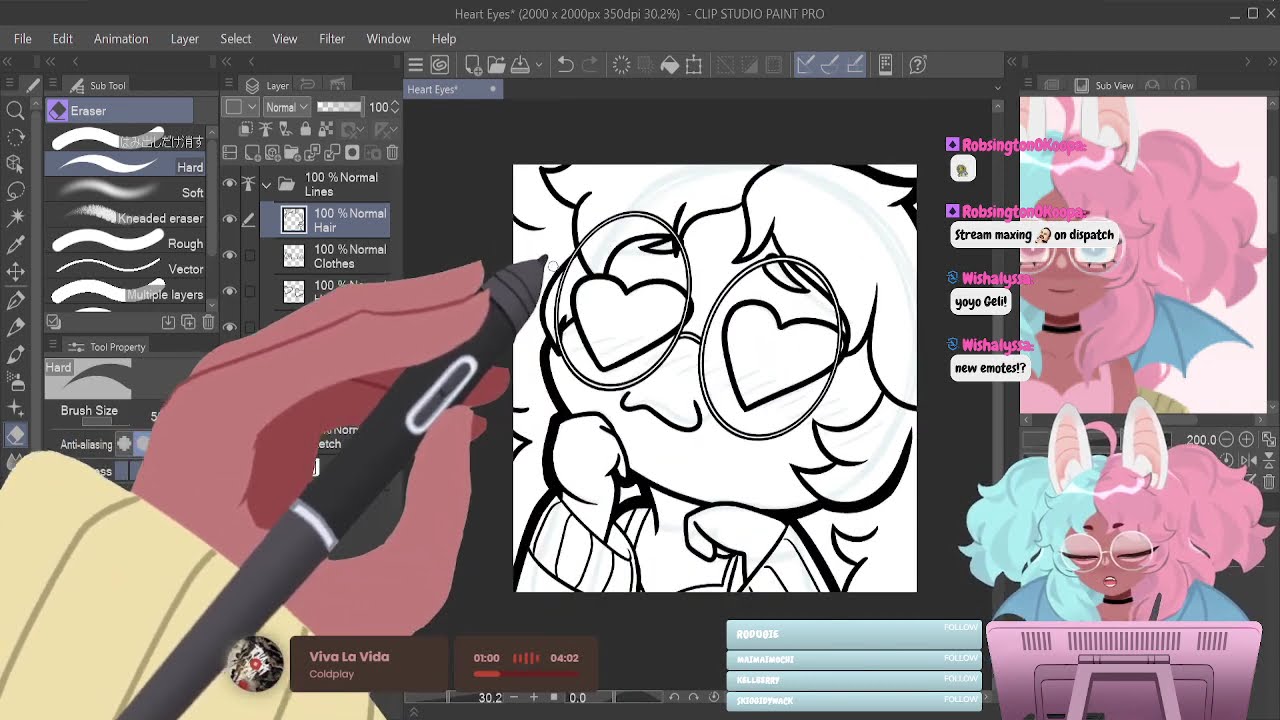Select the Operation object tool
This screenshot has height=720, width=1280.
click(15, 164)
